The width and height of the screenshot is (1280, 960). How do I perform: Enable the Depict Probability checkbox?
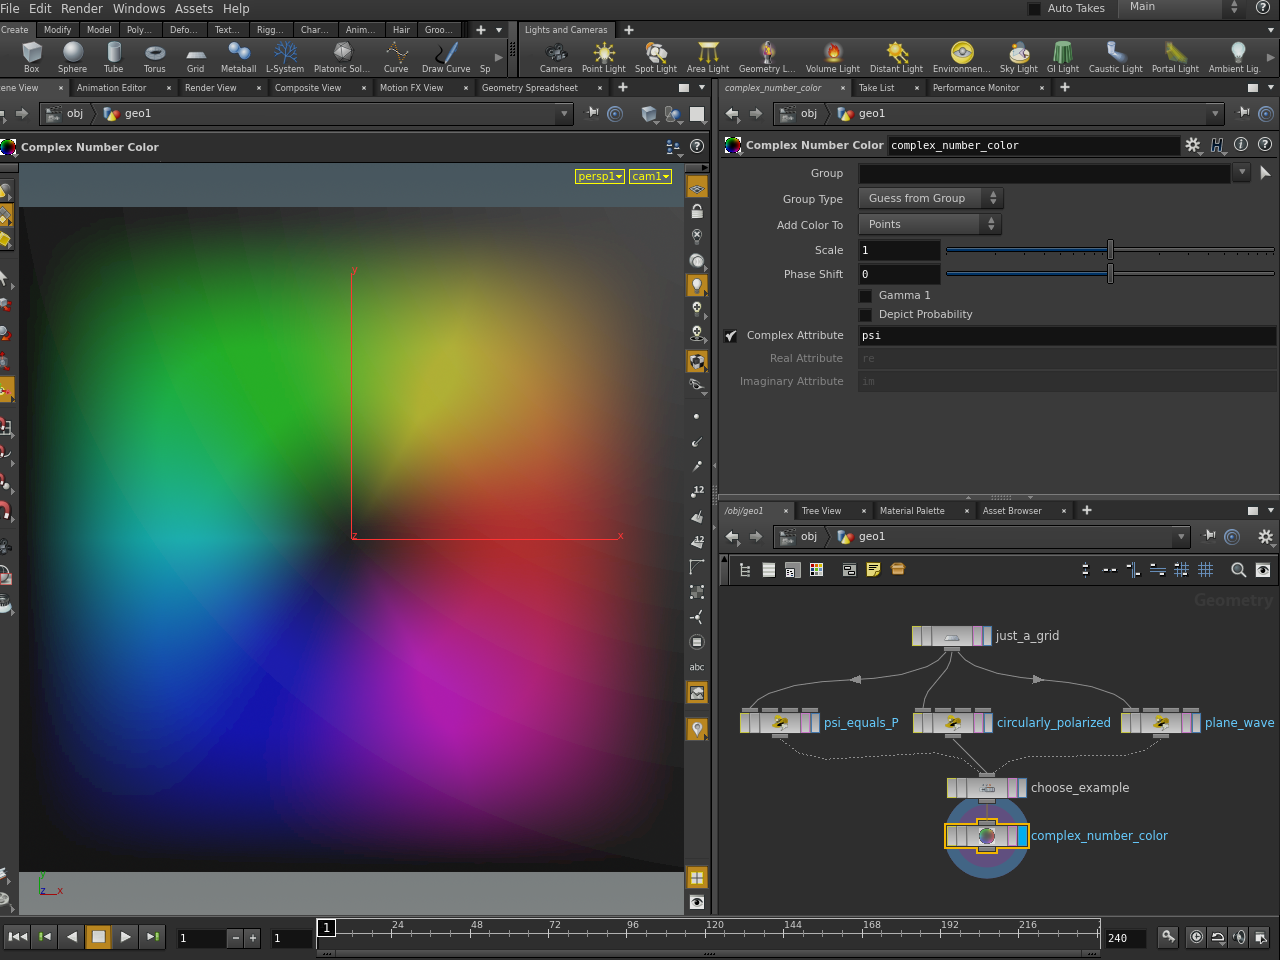866,315
